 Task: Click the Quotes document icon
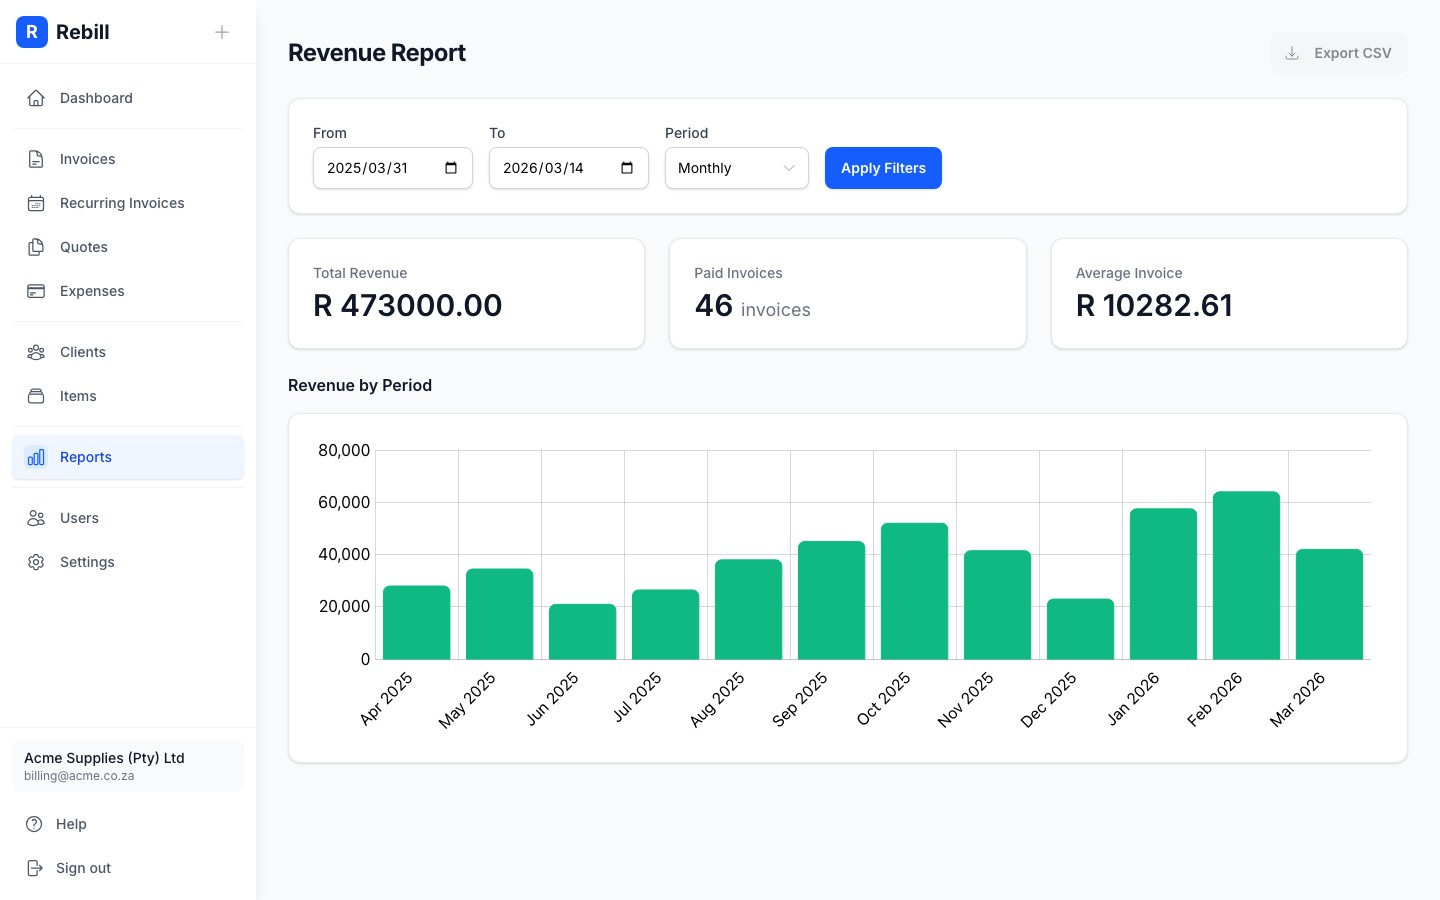click(x=36, y=247)
